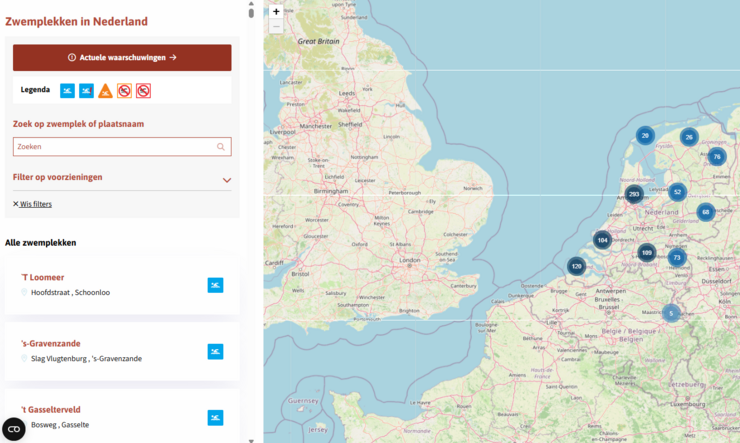Click the Wis filters link

coord(33,204)
